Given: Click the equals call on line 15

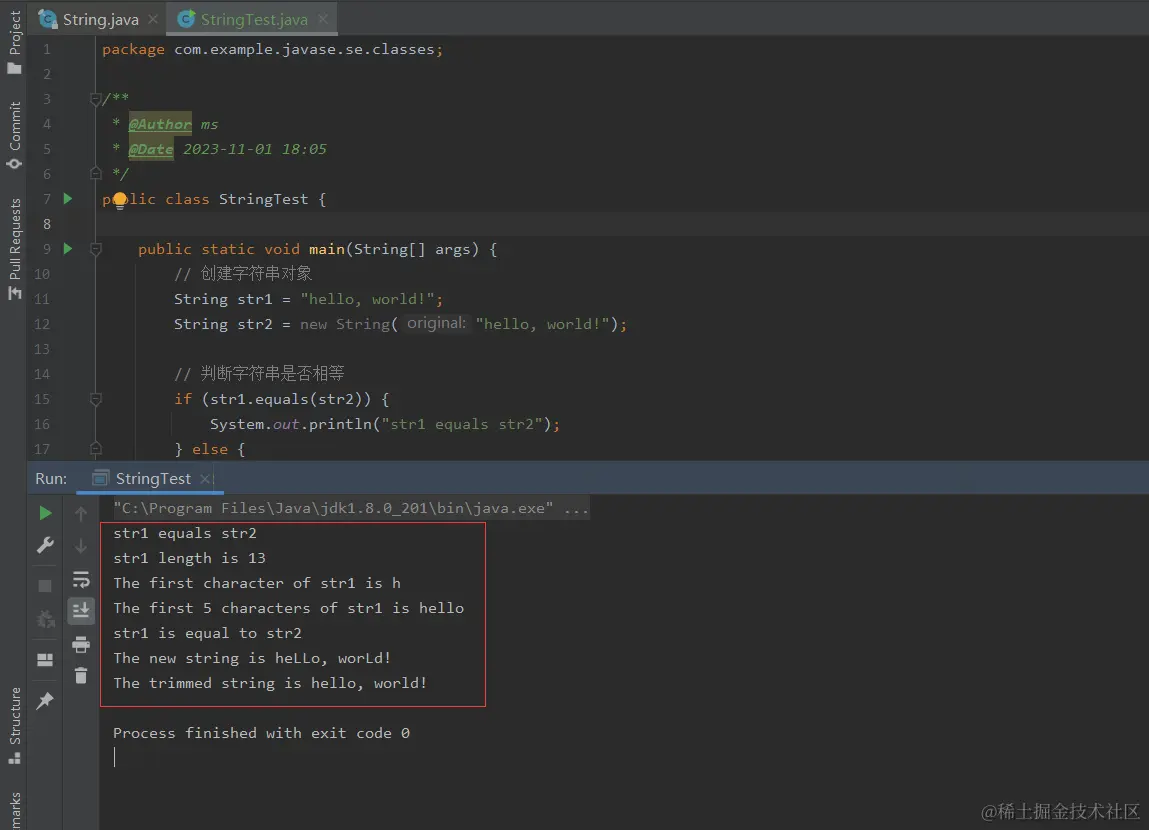Looking at the screenshot, I should pos(282,399).
